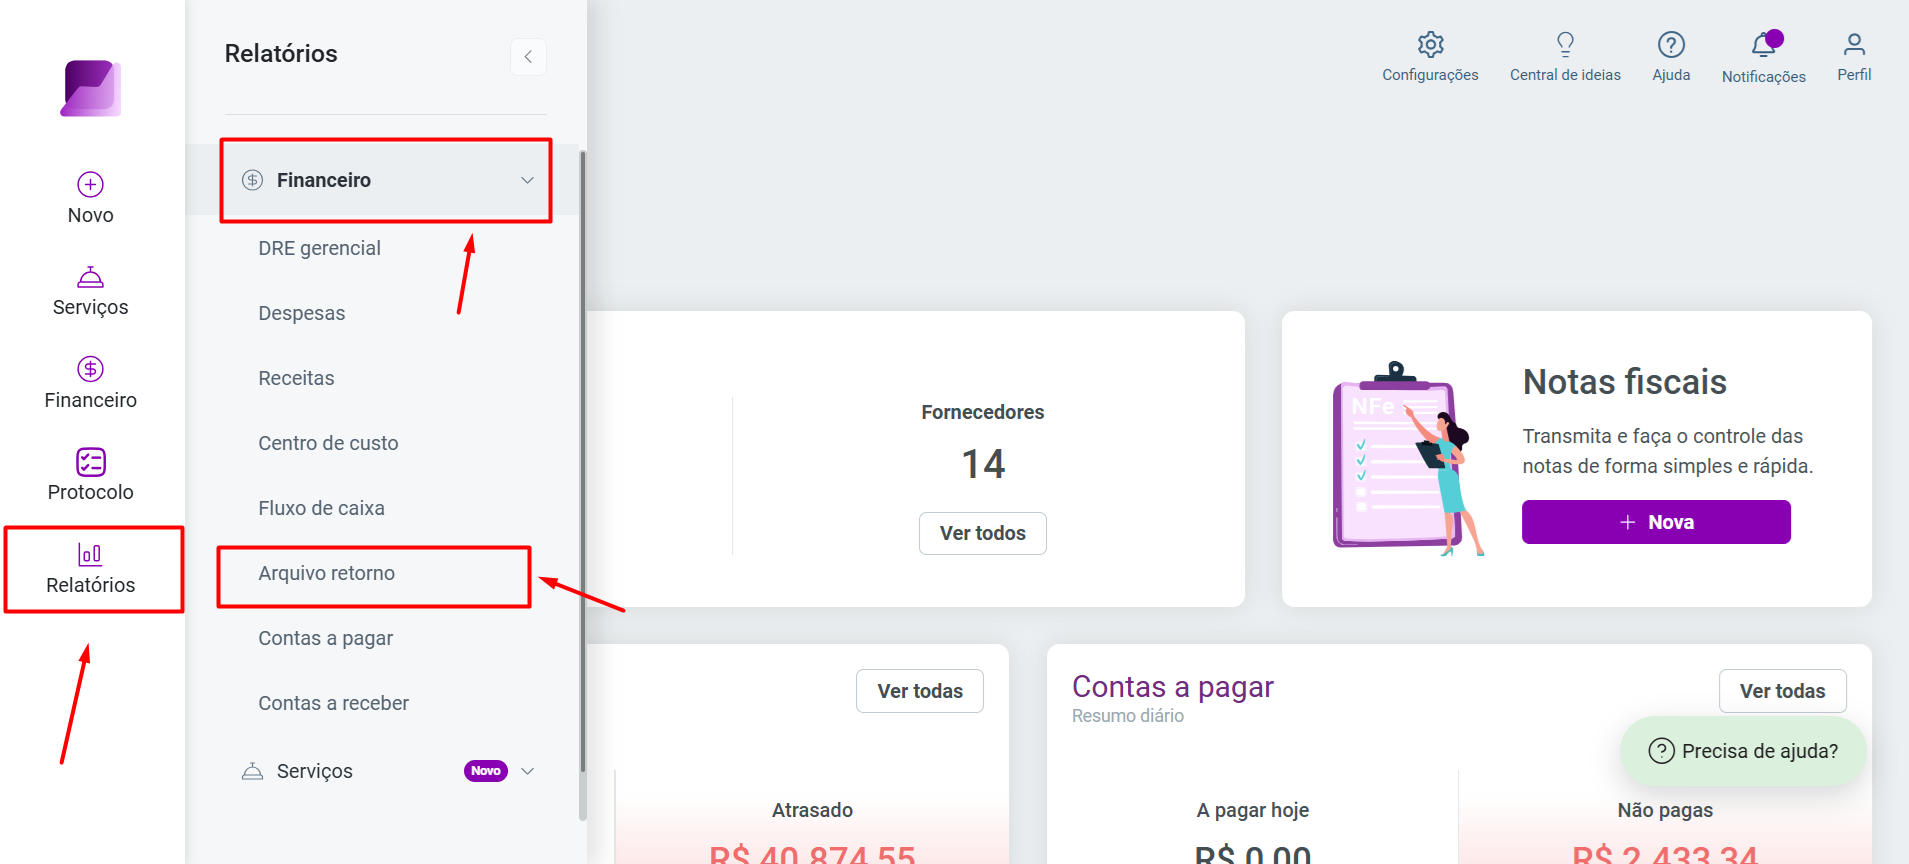Viewport: 1909px width, 864px height.
Task: Open the Relatórios chart icon
Action: 90,554
